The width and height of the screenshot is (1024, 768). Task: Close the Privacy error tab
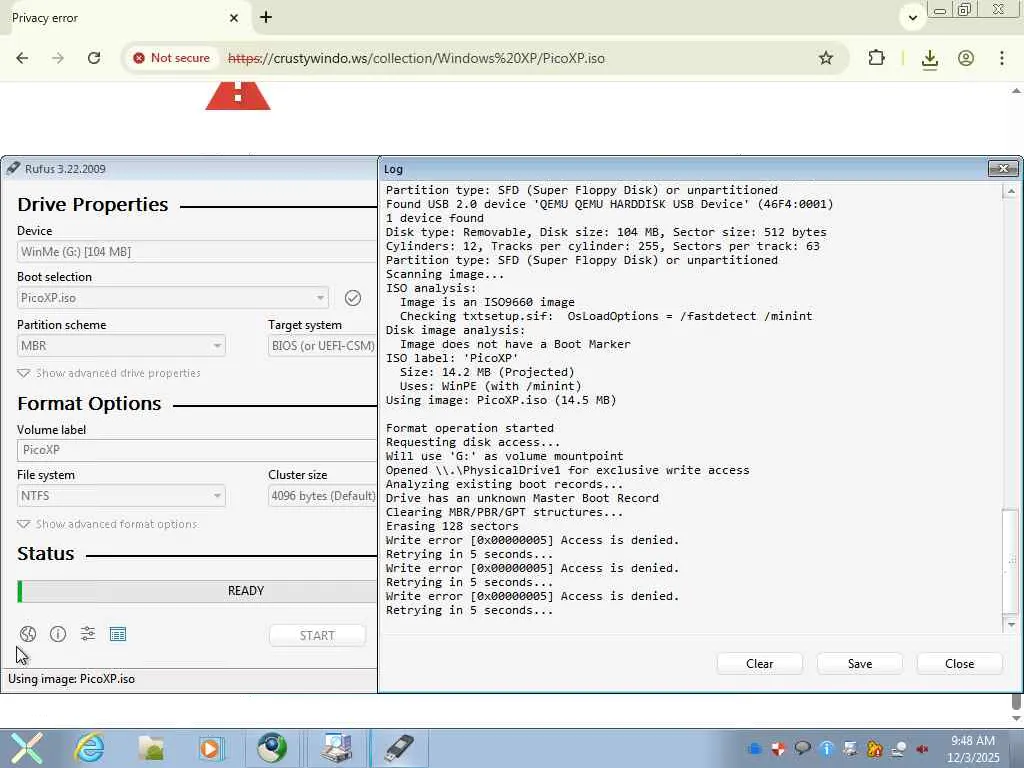[x=234, y=18]
